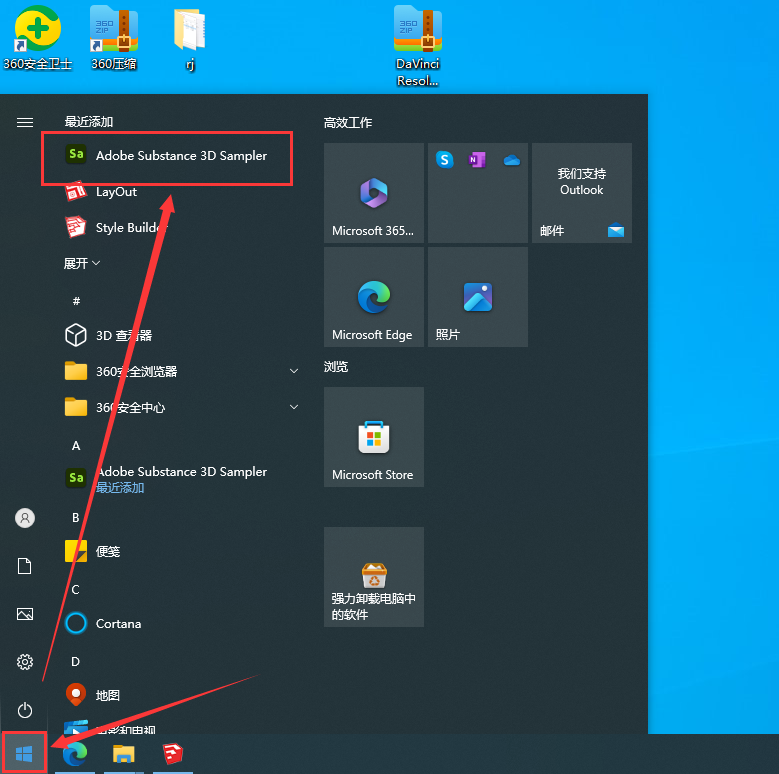Open the Microsoft Edge tile

pos(374,297)
